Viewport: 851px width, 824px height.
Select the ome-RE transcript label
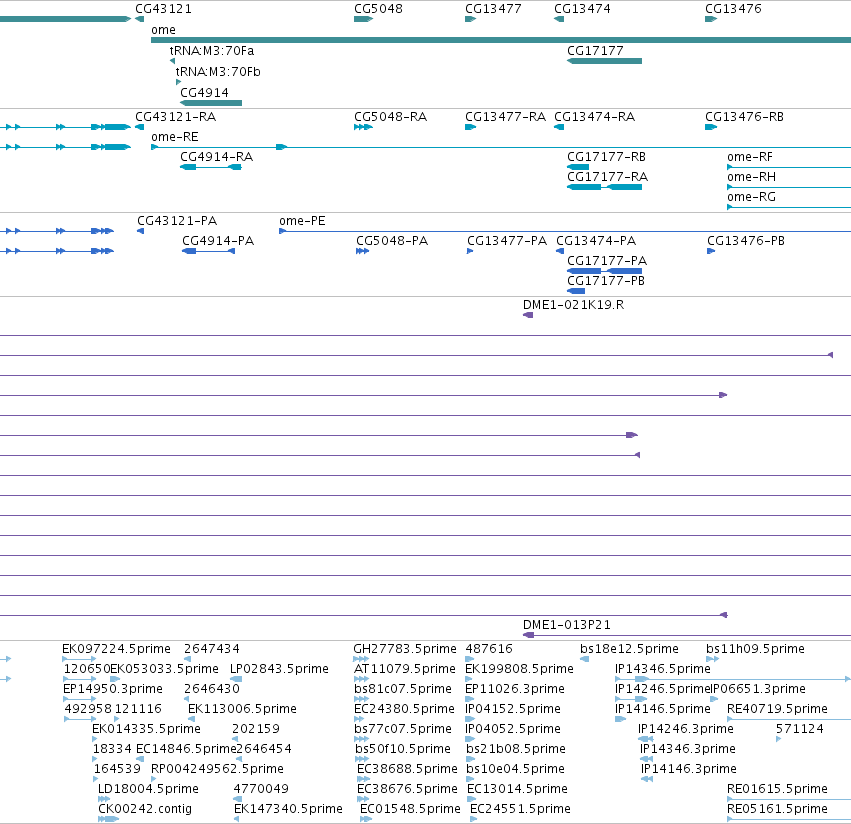[175, 137]
